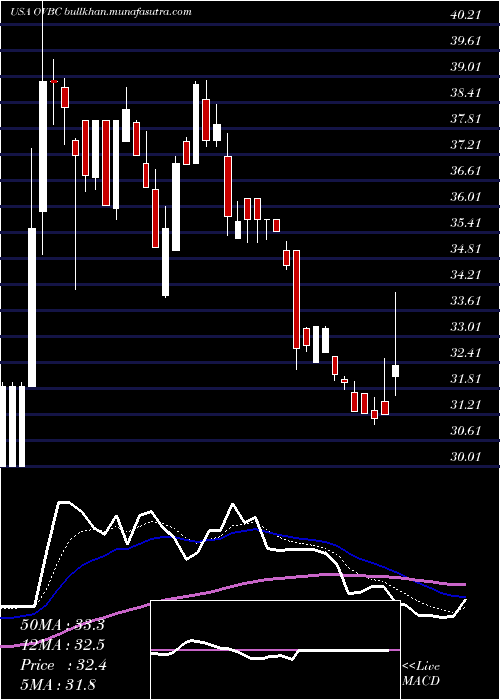Click the 31.21 price axis label
Screen dimensions: 500x700
[467, 405]
